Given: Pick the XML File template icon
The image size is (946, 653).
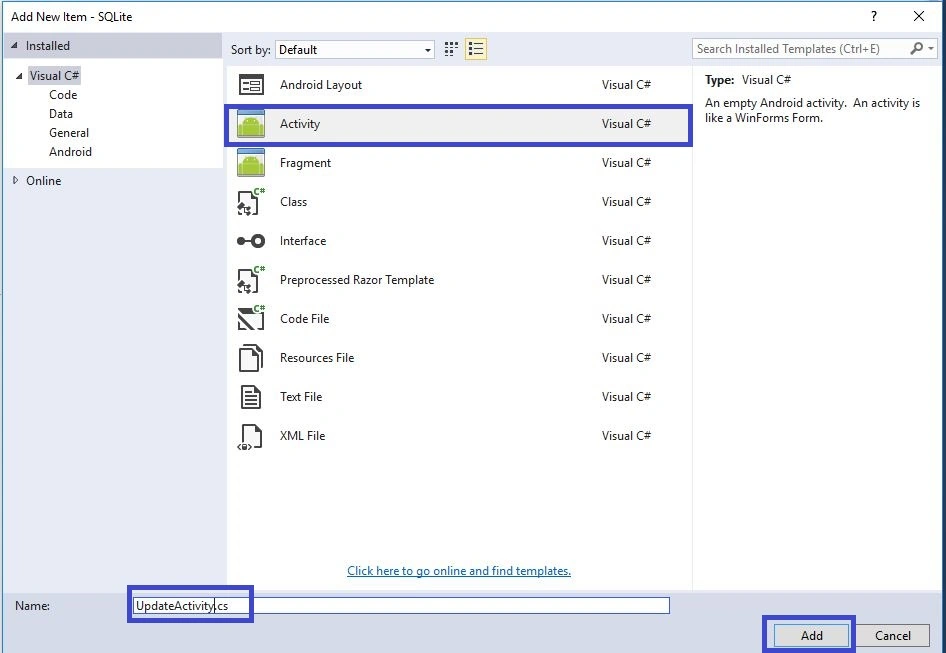Looking at the screenshot, I should coord(251,436).
